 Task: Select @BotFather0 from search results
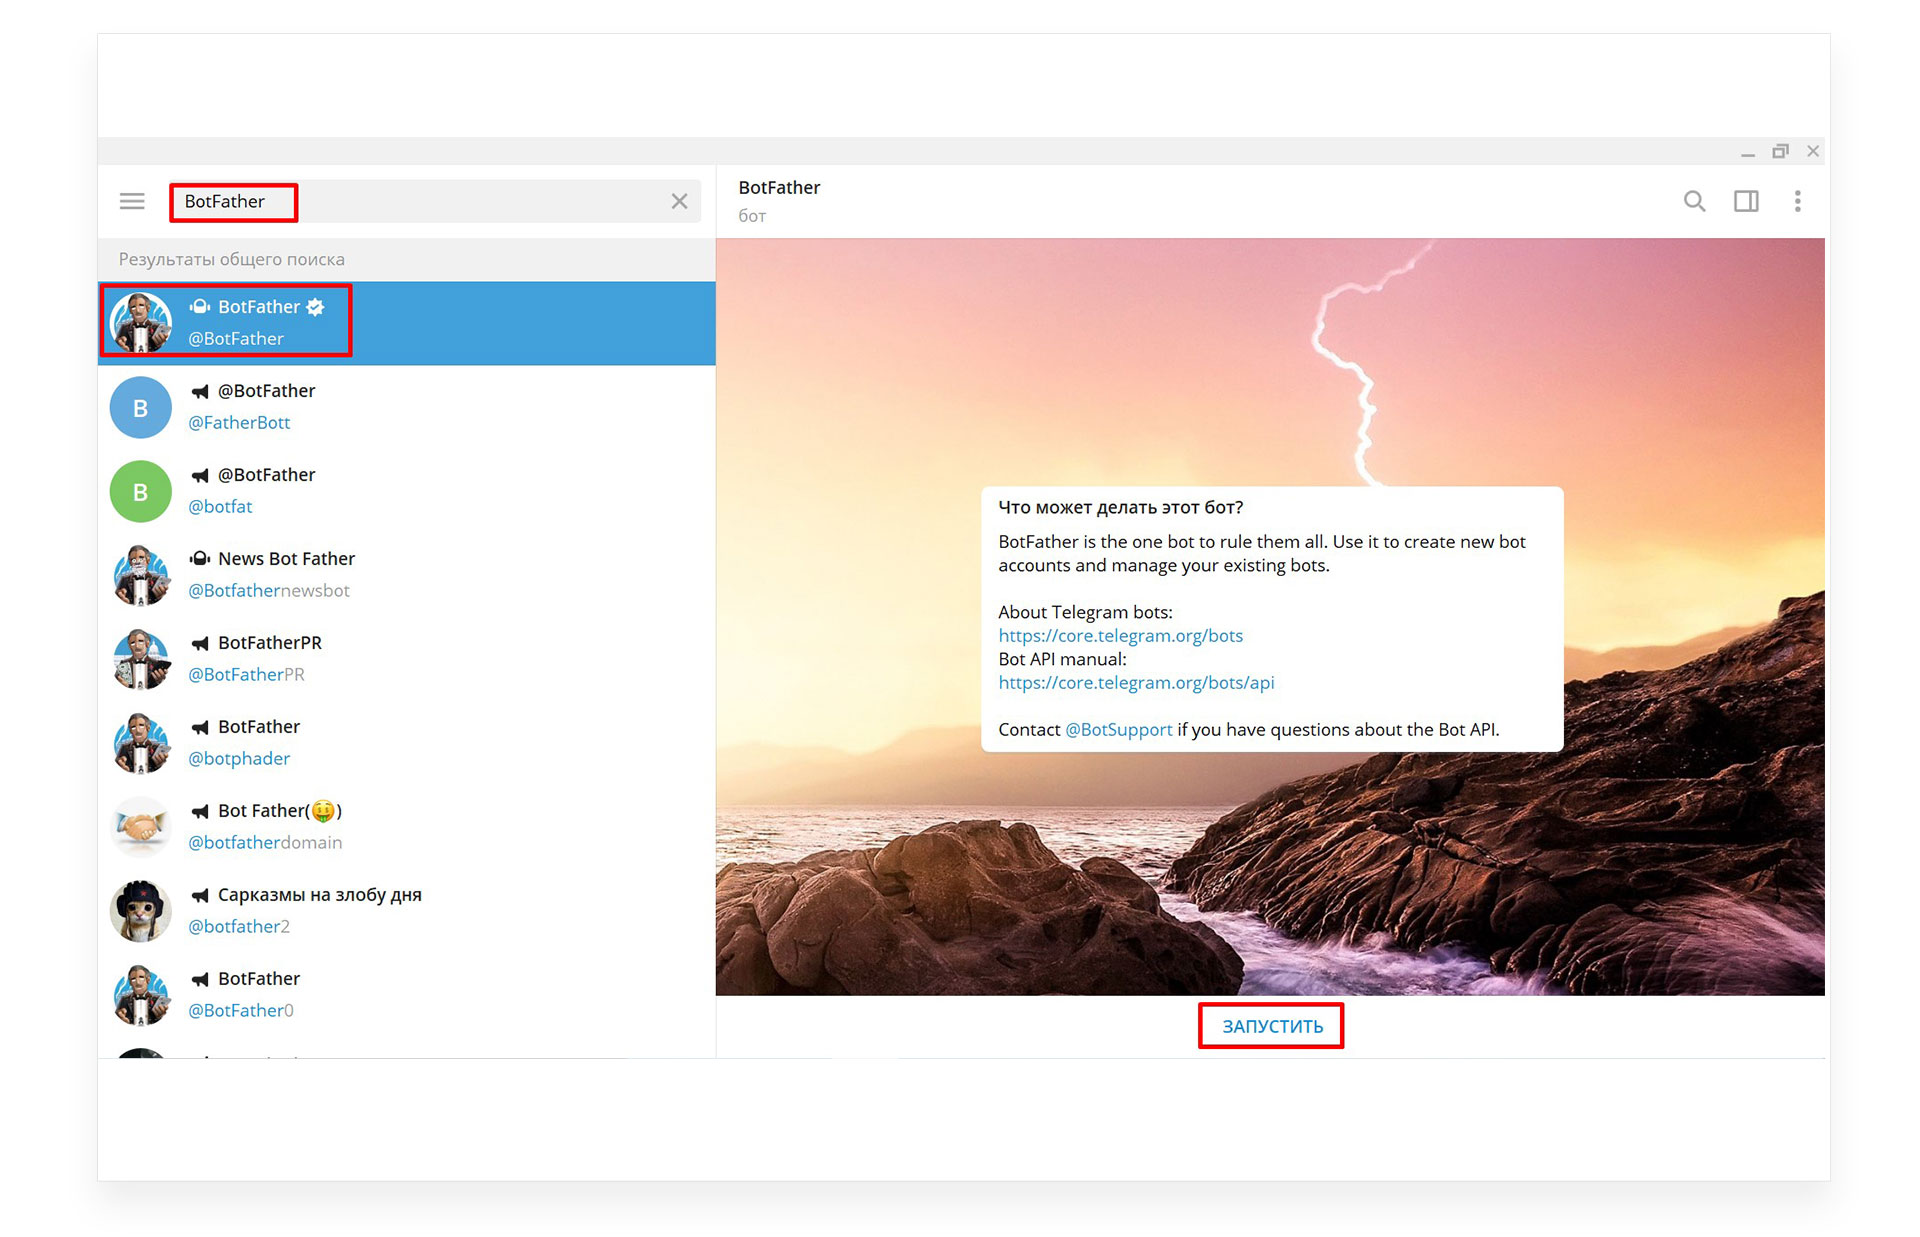tap(406, 994)
